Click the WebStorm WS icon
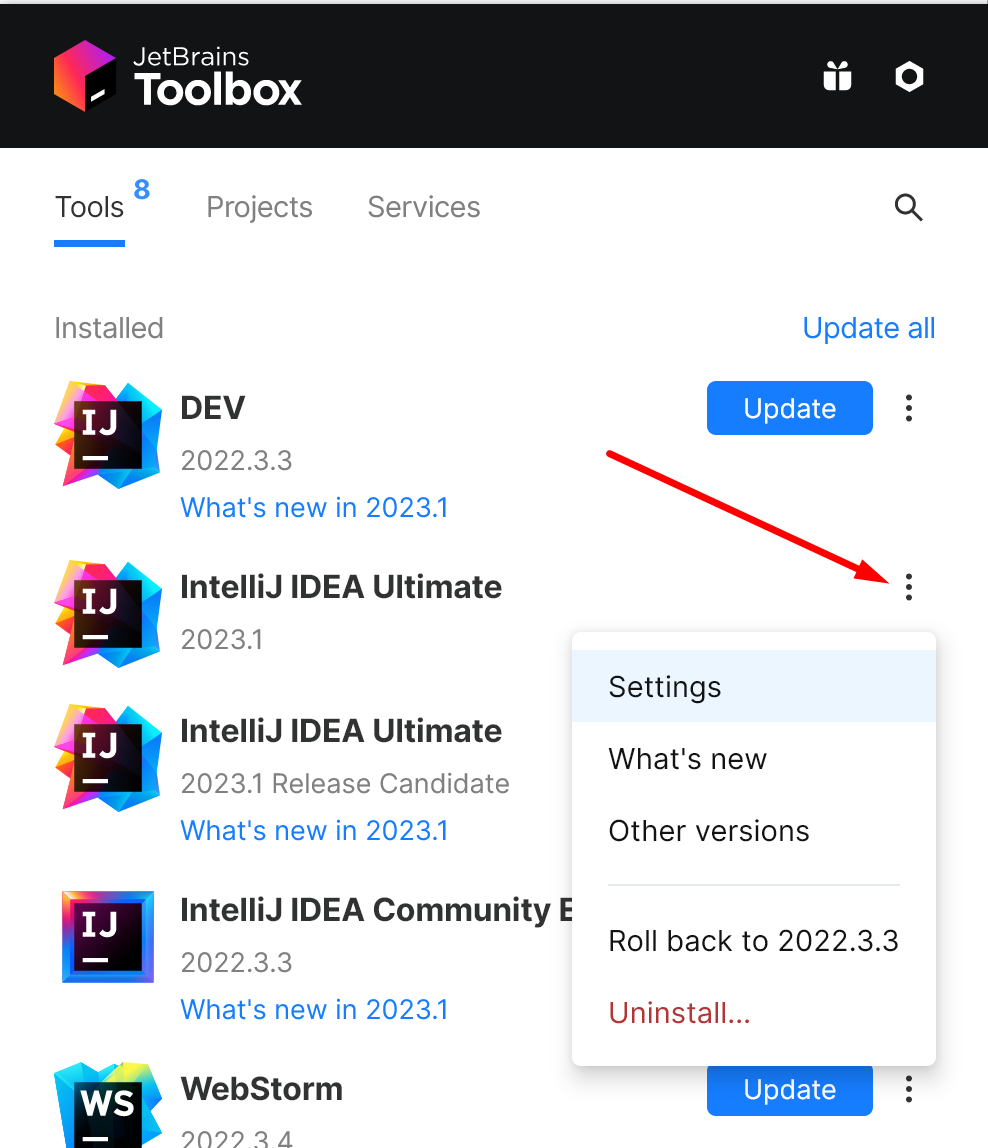Viewport: 988px width, 1148px height. [108, 1104]
